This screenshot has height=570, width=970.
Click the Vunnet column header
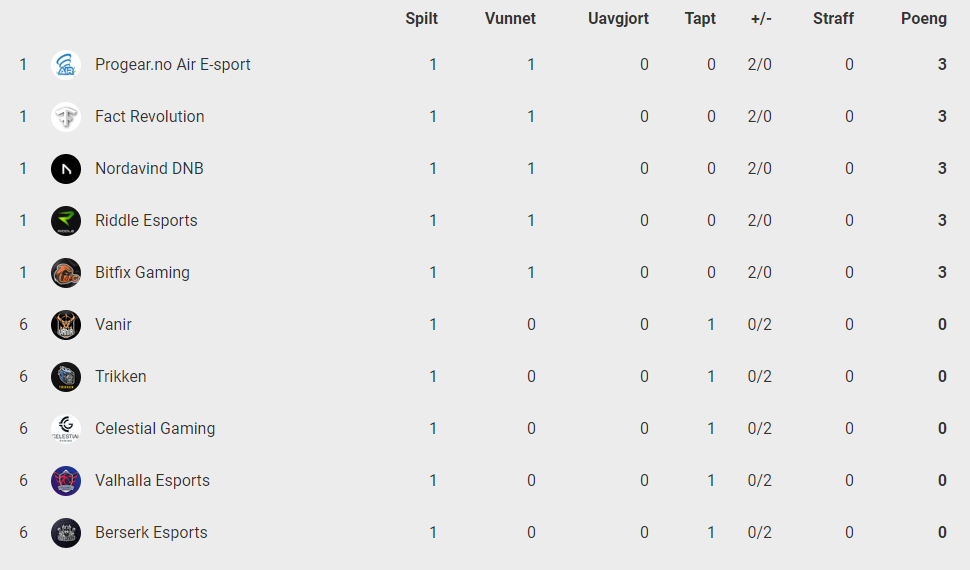(x=510, y=19)
